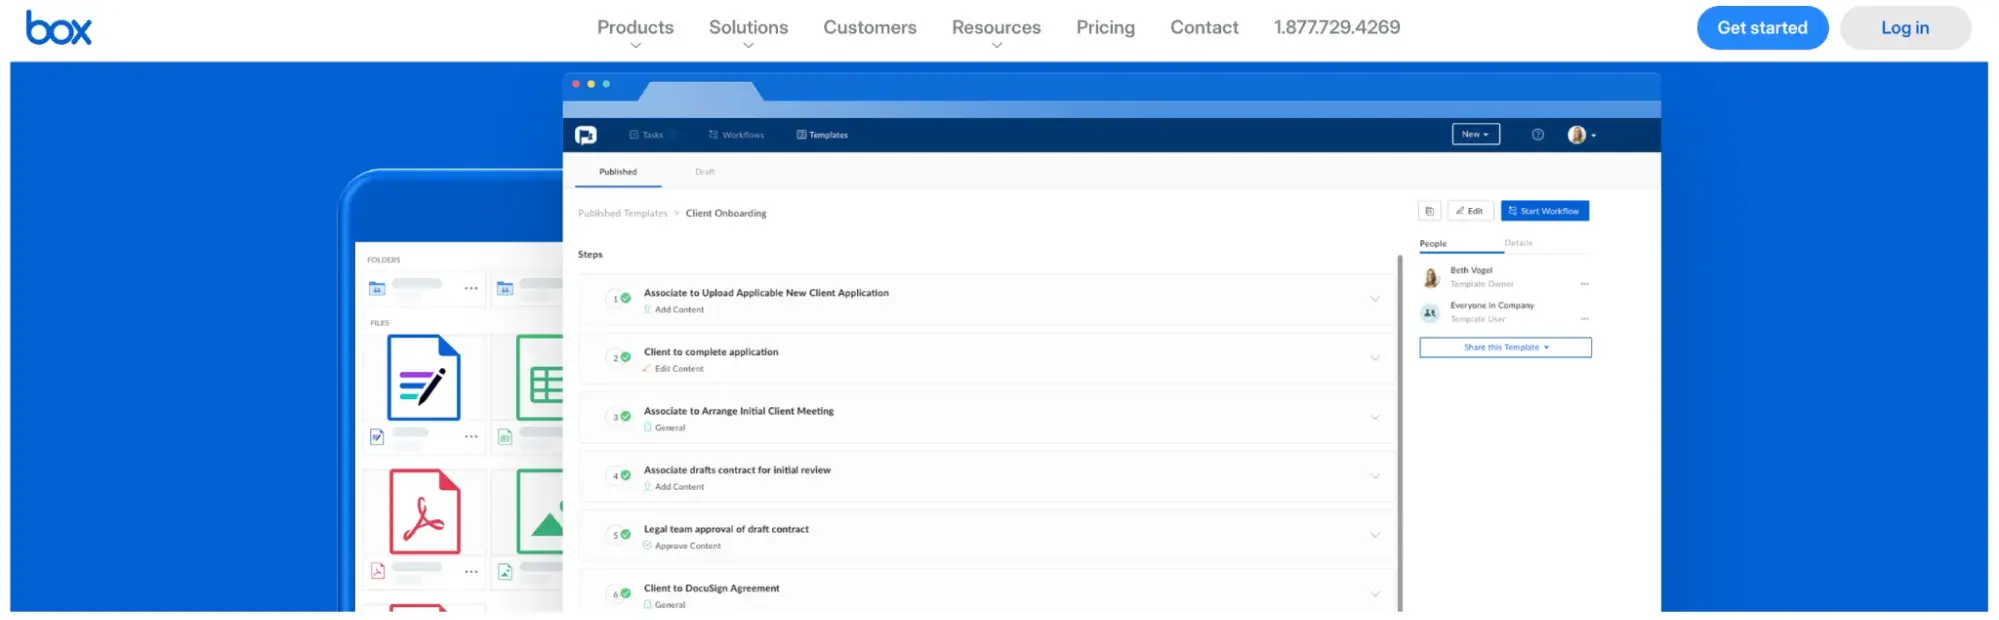The height and width of the screenshot is (620, 1999).
Task: Click Beth Vogel's avatar
Action: click(1431, 277)
